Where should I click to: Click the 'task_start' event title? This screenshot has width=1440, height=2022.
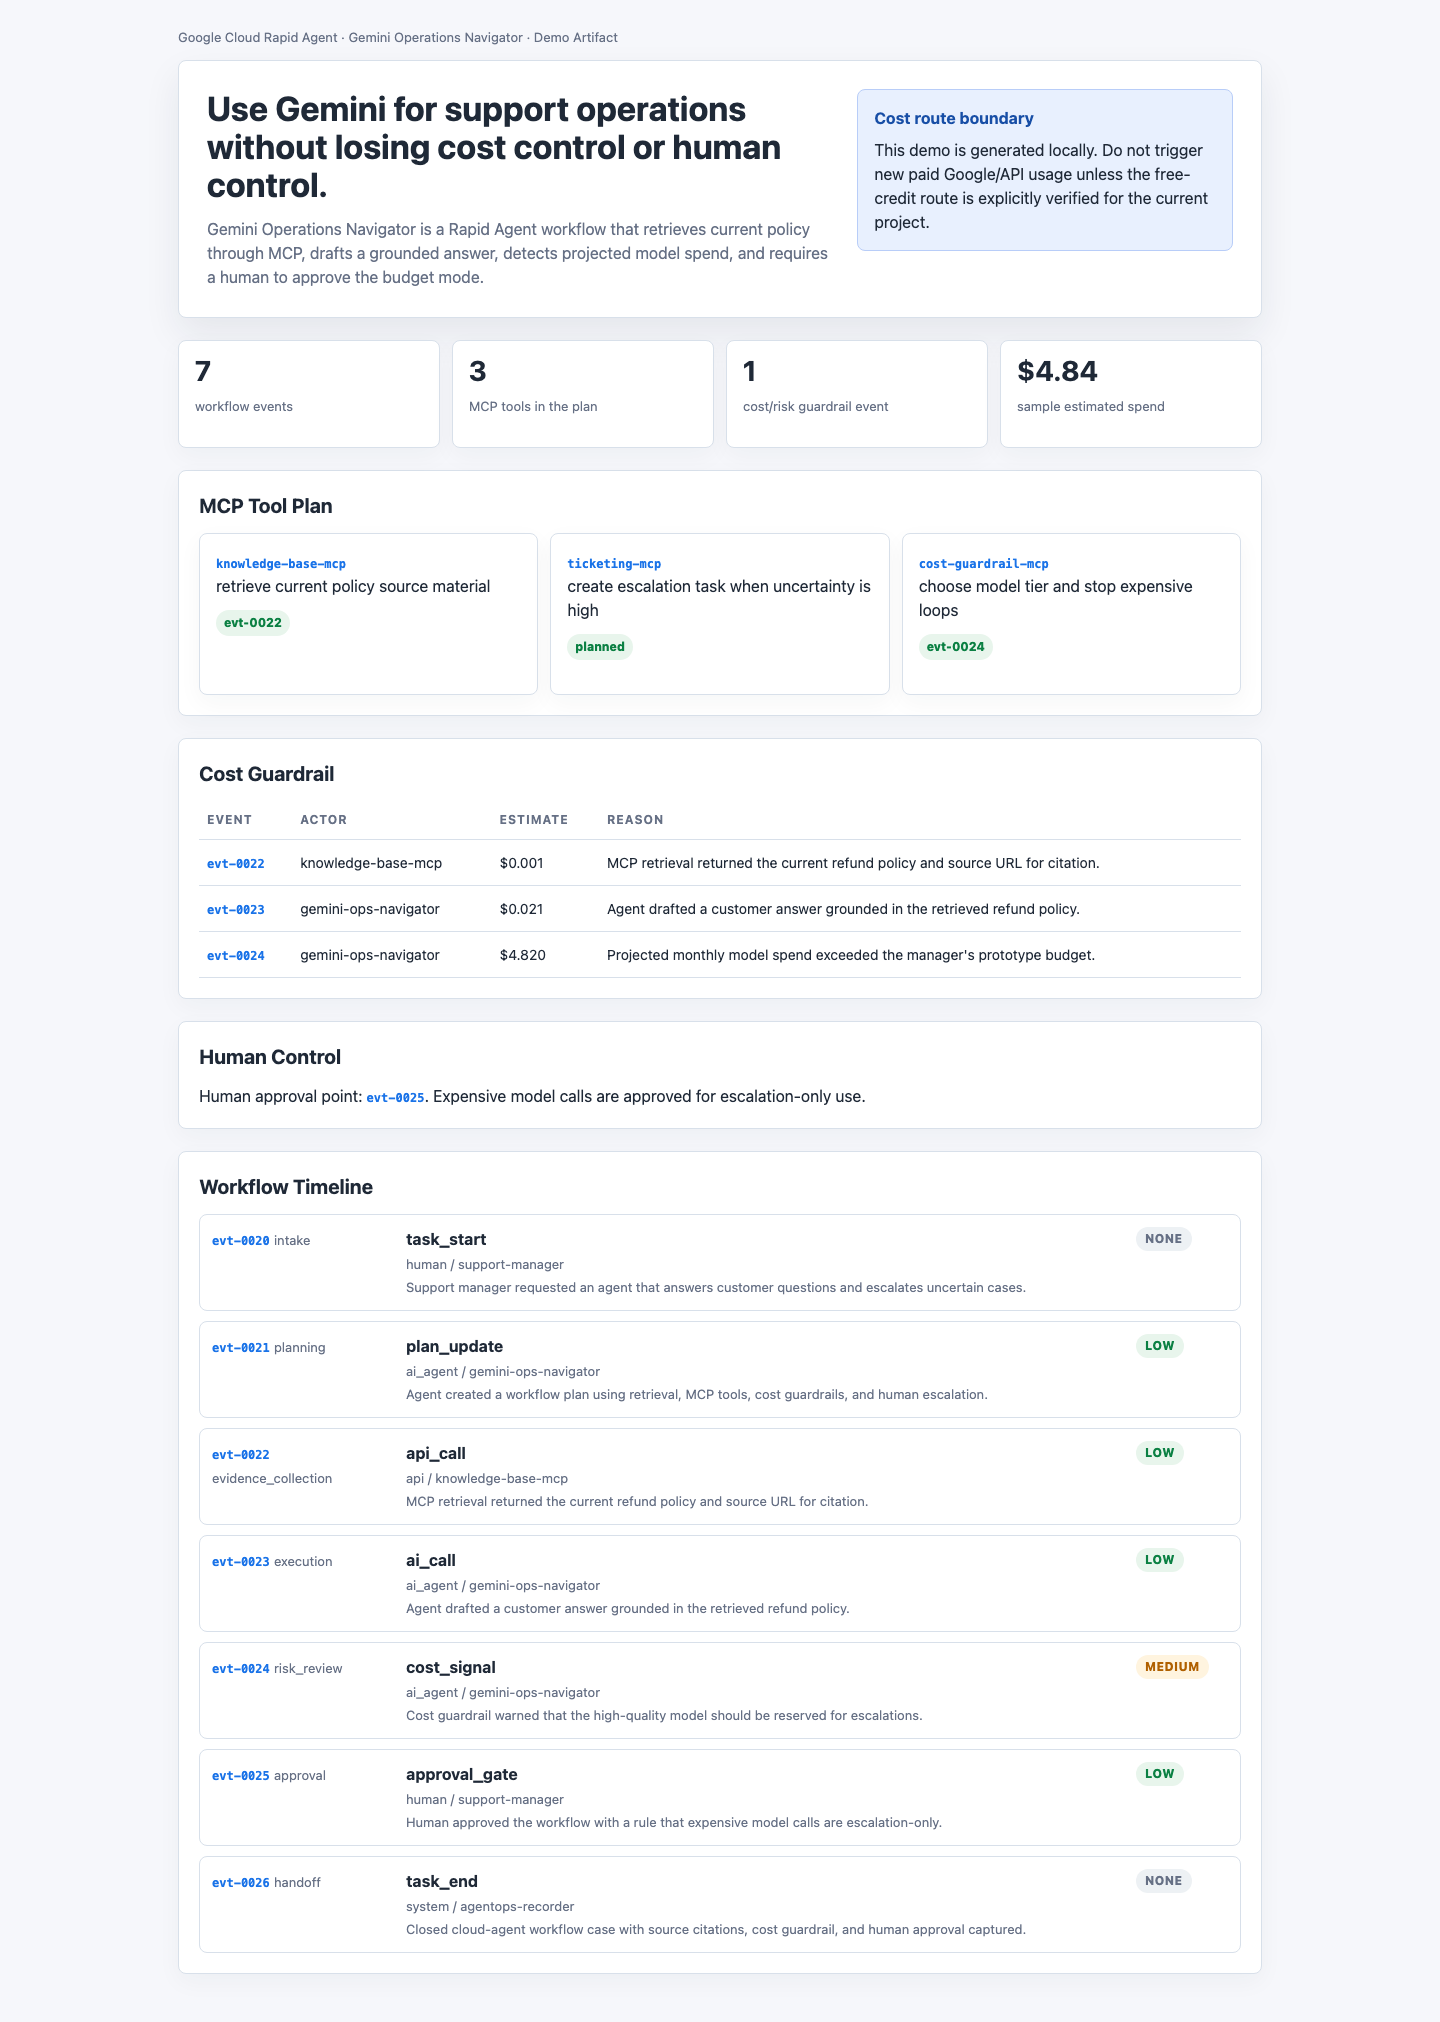pos(446,1240)
